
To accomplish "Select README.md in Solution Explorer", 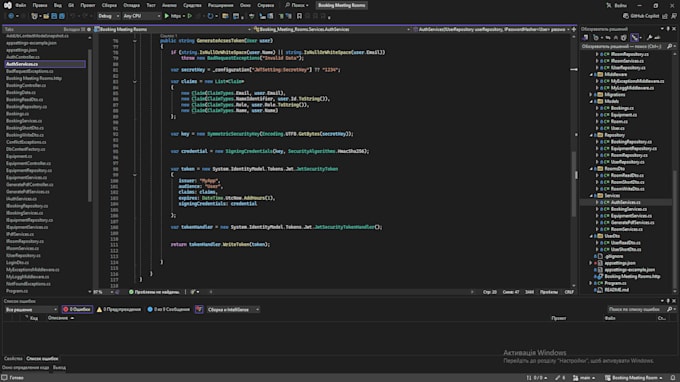I will [x=617, y=290].
